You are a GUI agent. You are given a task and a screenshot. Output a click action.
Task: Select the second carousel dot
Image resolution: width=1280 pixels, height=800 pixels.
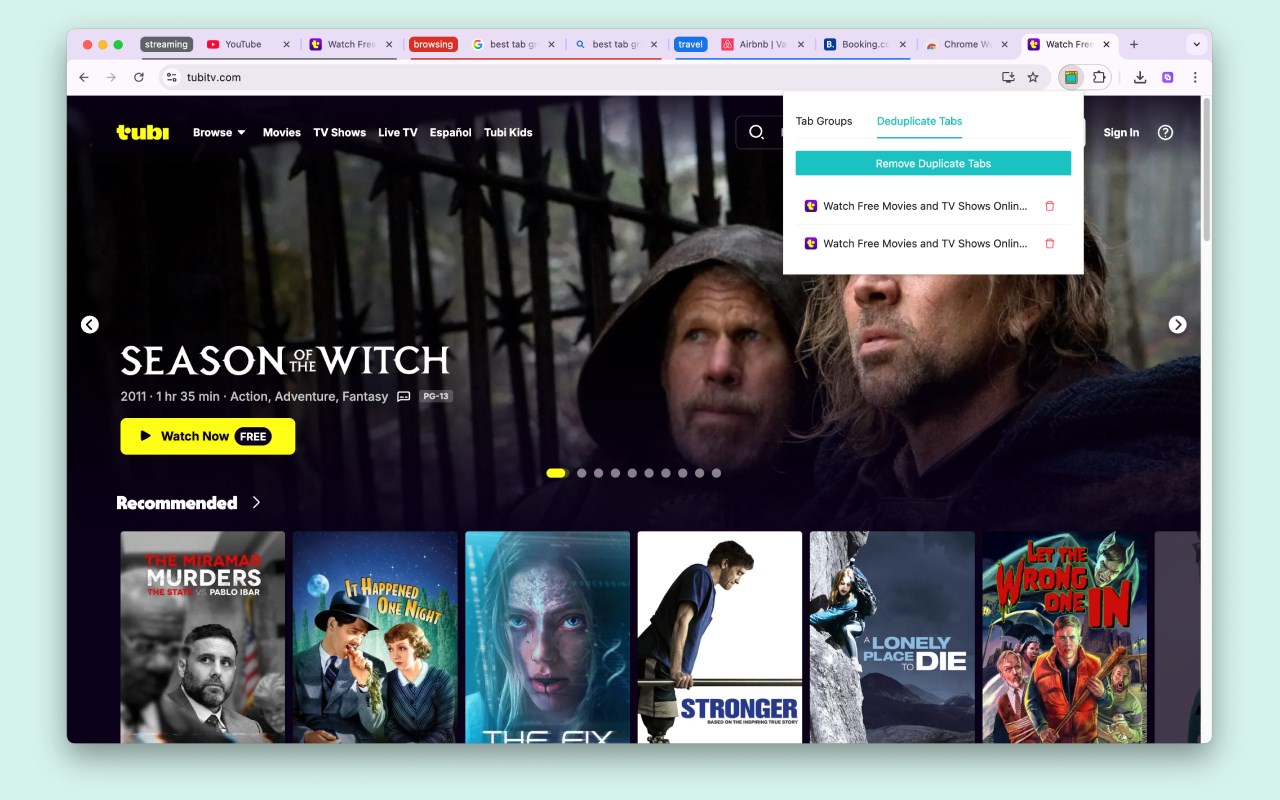pyautogui.click(x=582, y=473)
